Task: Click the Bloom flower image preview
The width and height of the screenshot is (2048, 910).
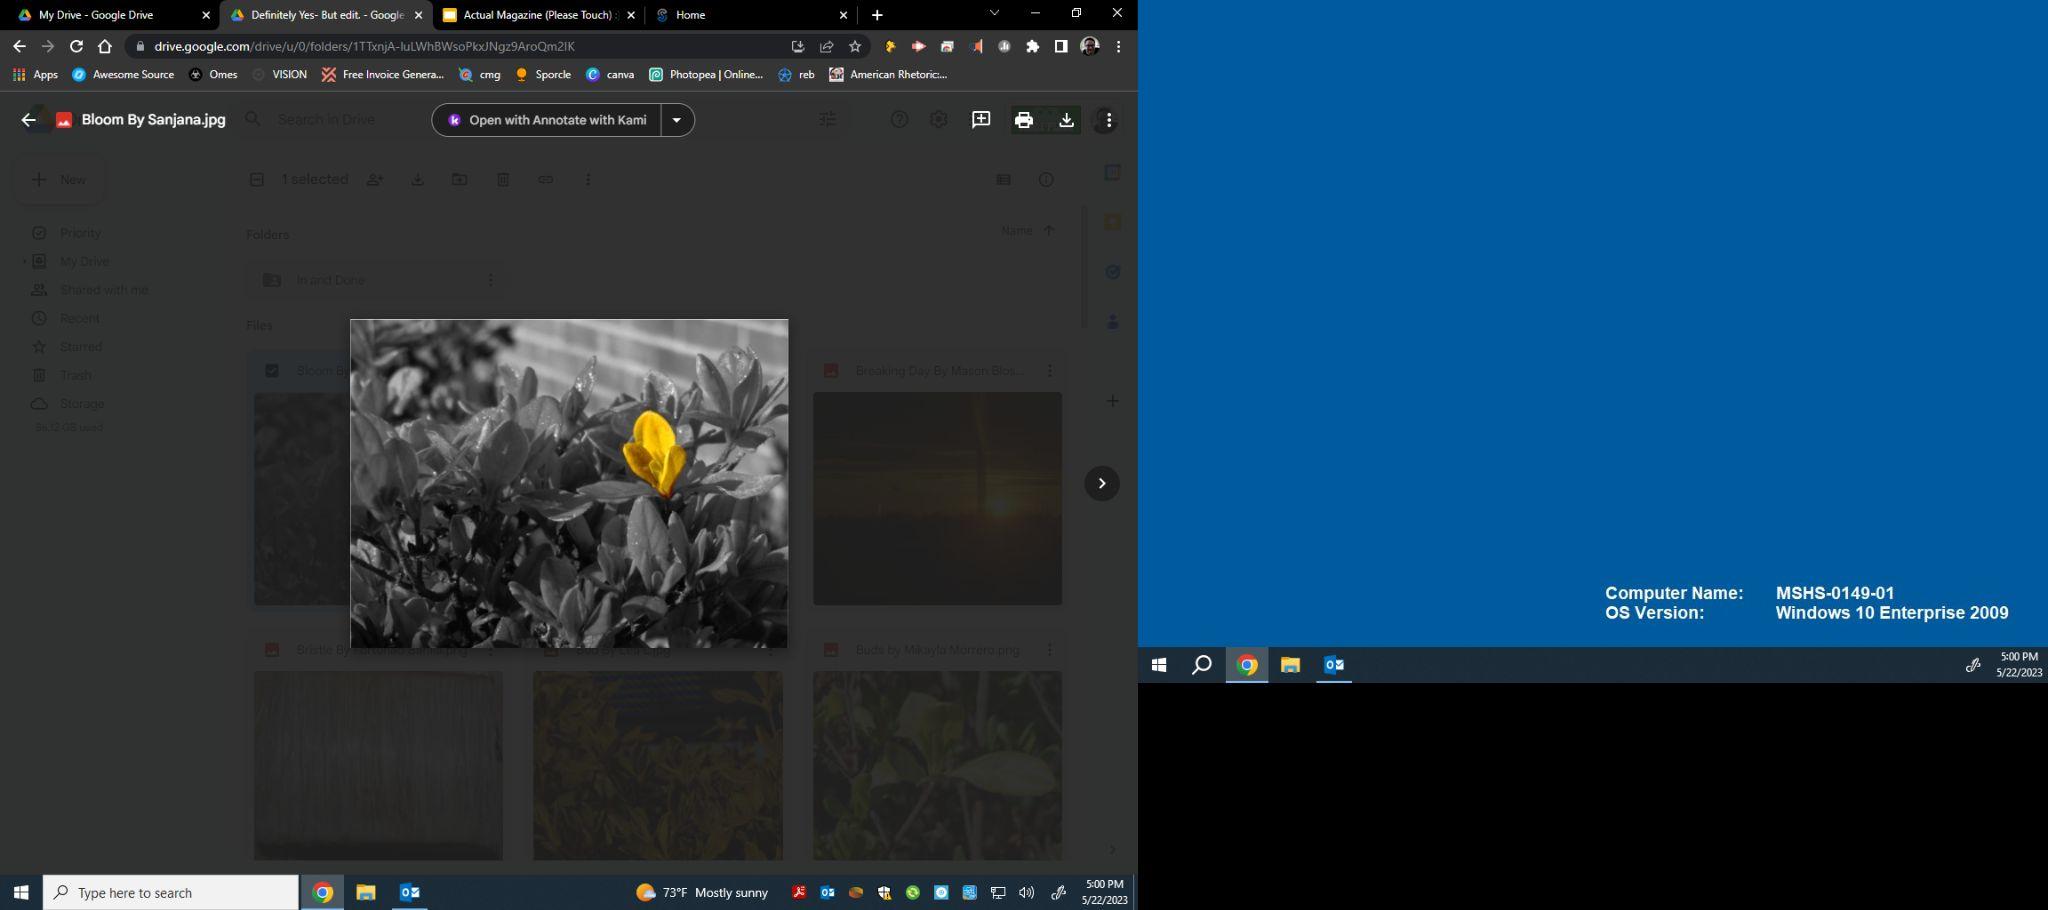Action: coord(569,484)
